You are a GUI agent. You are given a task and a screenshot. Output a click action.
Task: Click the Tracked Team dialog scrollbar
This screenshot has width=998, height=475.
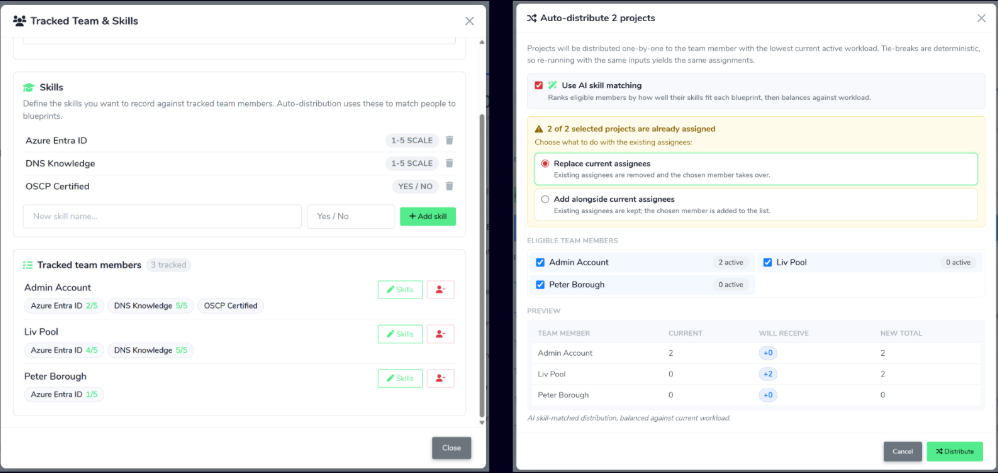coord(482,266)
